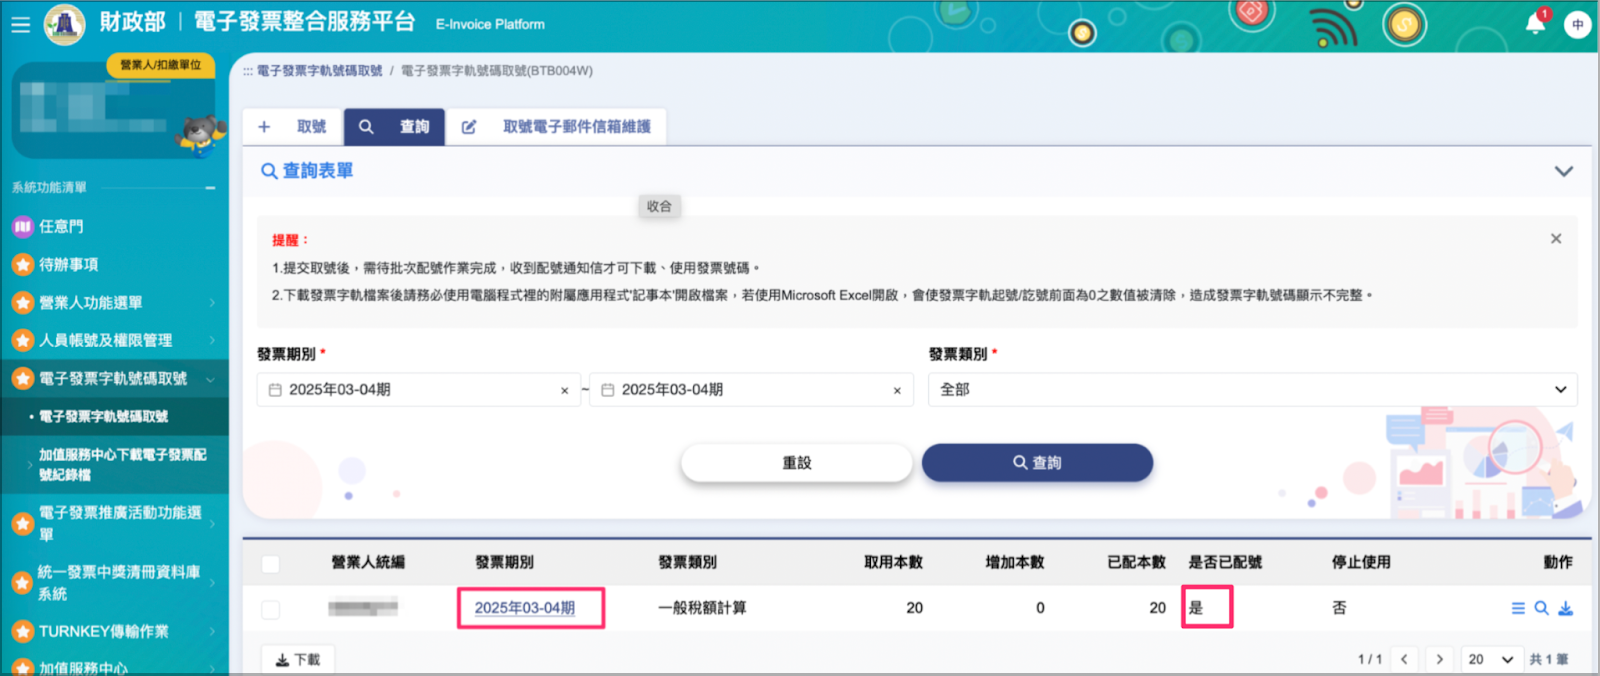The width and height of the screenshot is (1600, 676).
Task: Click the 重設 reset button
Action: click(x=797, y=463)
